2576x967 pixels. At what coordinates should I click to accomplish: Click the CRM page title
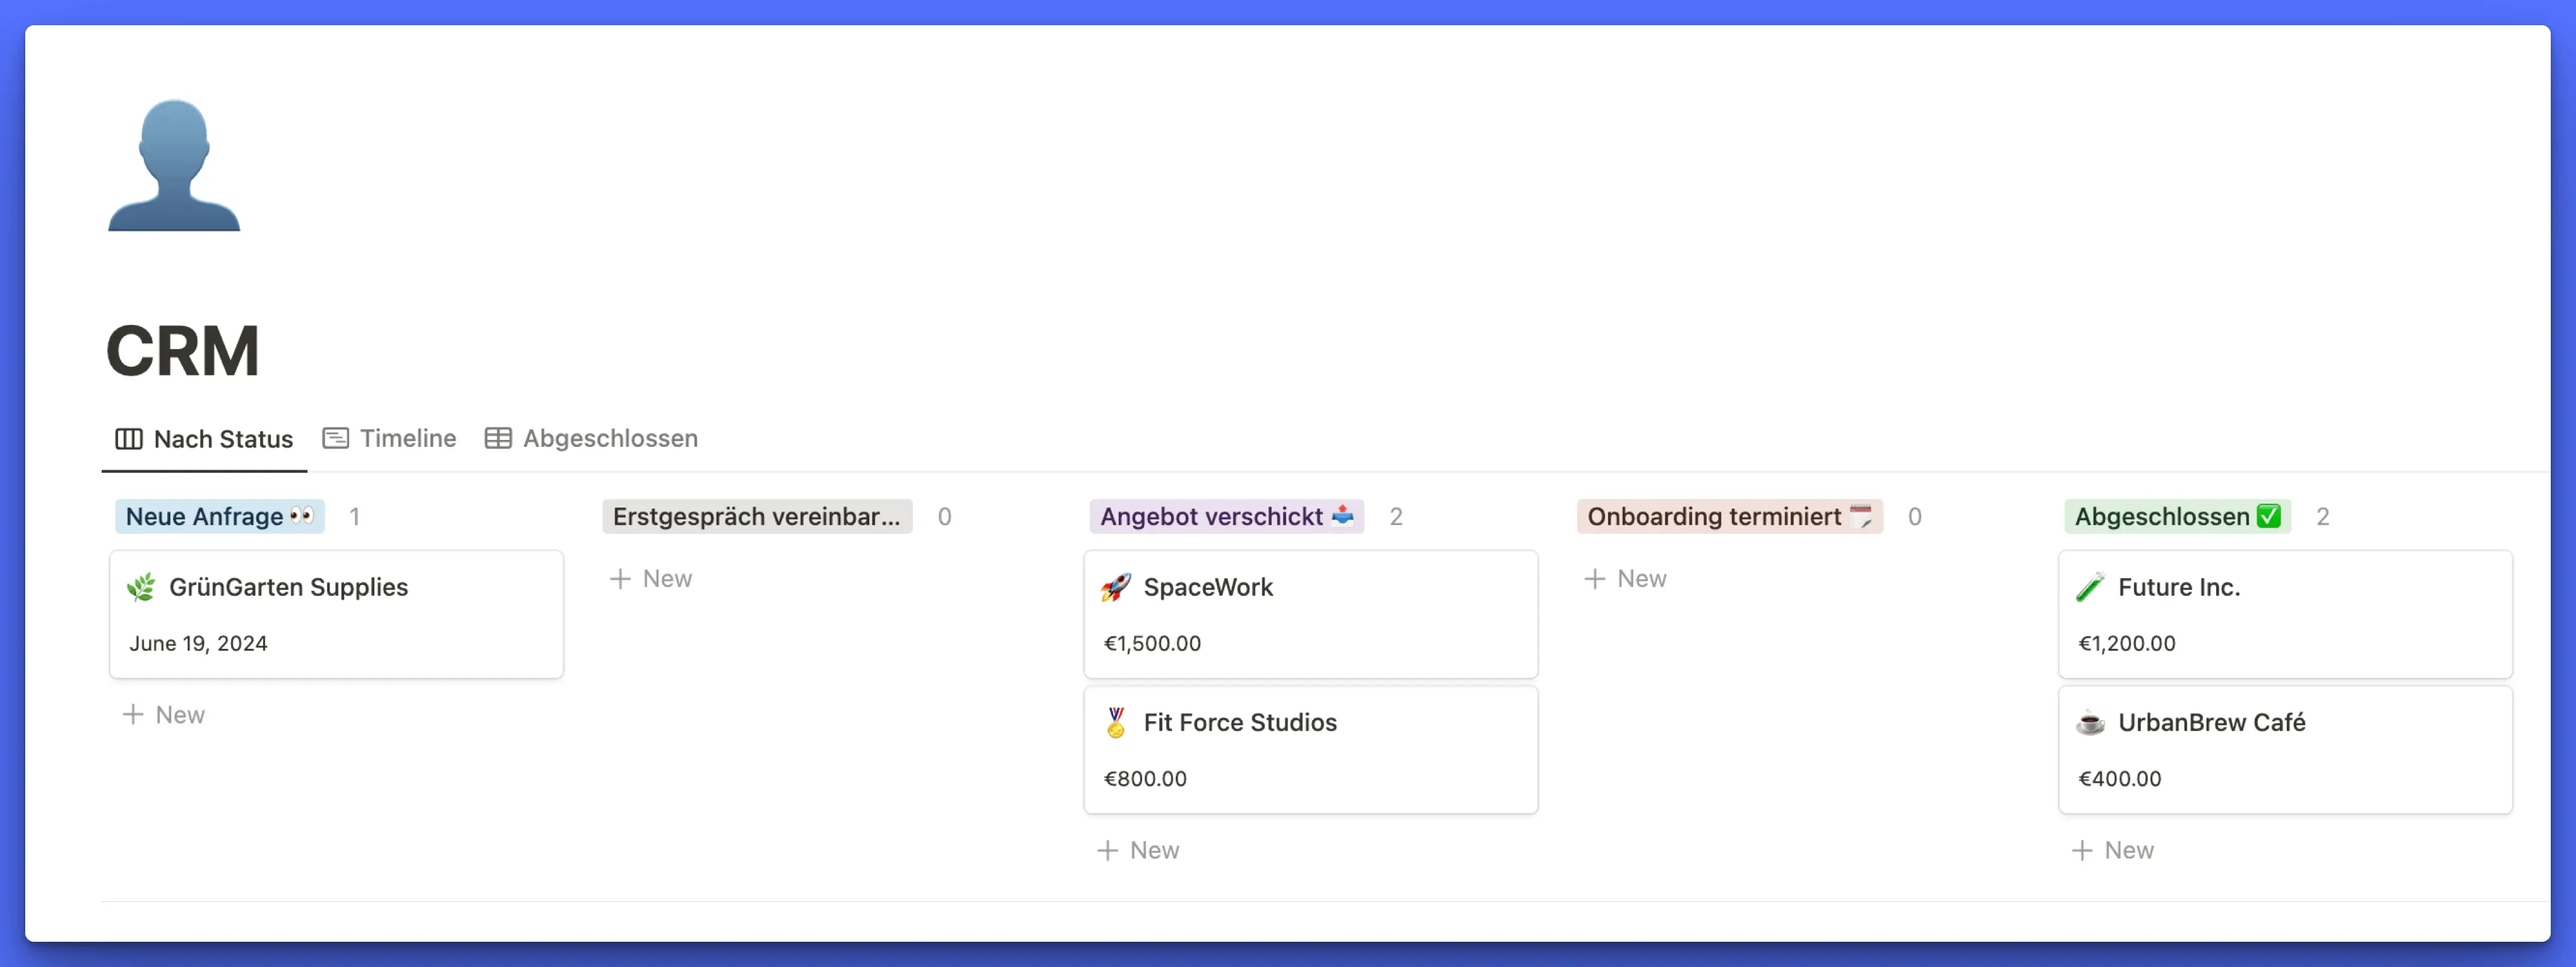pos(183,351)
